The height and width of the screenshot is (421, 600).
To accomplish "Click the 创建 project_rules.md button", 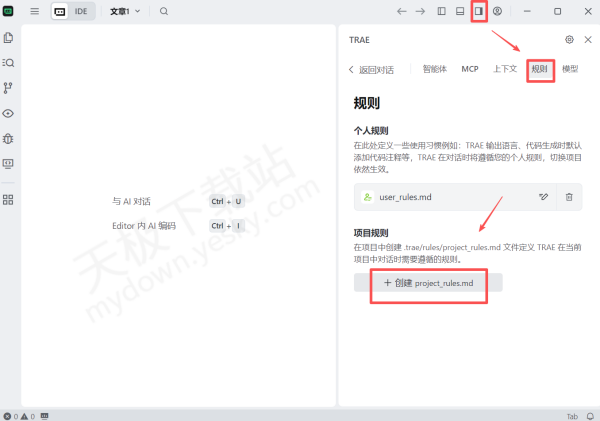I will [428, 283].
